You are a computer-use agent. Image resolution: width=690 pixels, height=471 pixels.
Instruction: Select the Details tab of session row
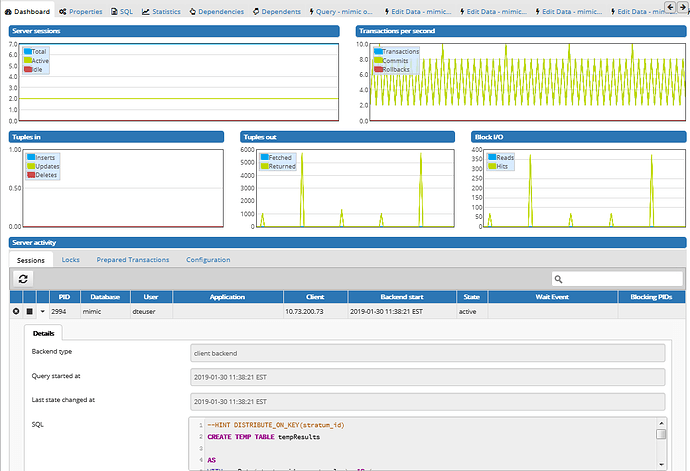pyautogui.click(x=43, y=333)
